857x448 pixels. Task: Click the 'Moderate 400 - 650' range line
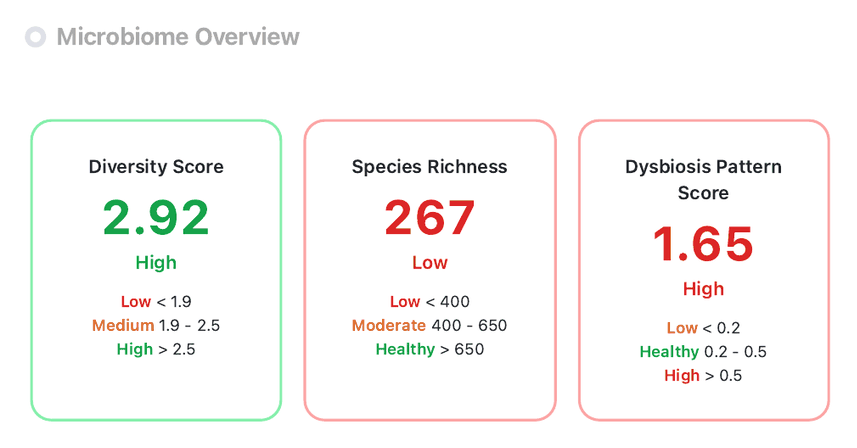pos(430,326)
